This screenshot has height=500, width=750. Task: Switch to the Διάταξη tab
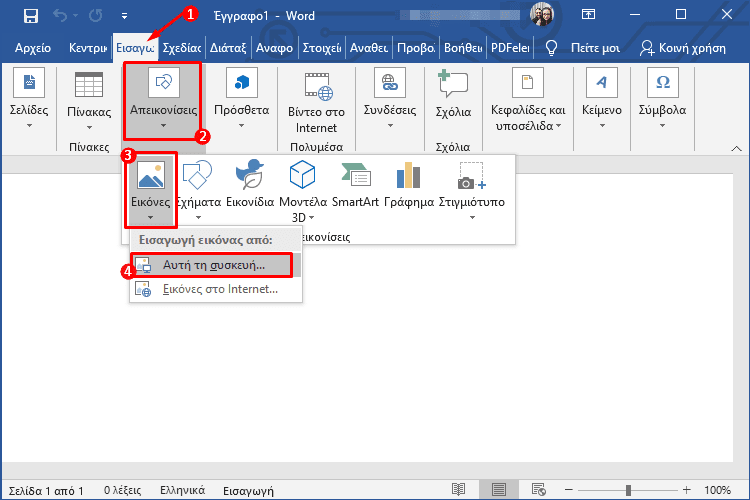tap(228, 48)
